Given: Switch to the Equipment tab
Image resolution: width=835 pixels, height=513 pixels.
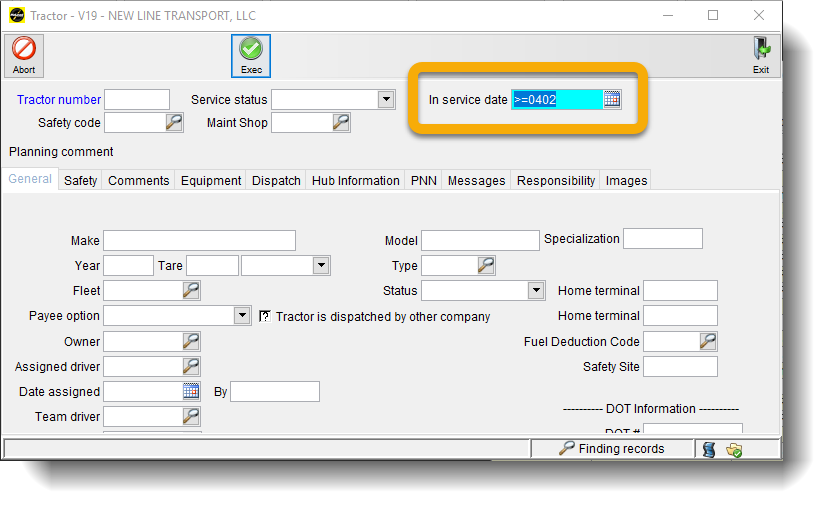Looking at the screenshot, I should pyautogui.click(x=211, y=181).
